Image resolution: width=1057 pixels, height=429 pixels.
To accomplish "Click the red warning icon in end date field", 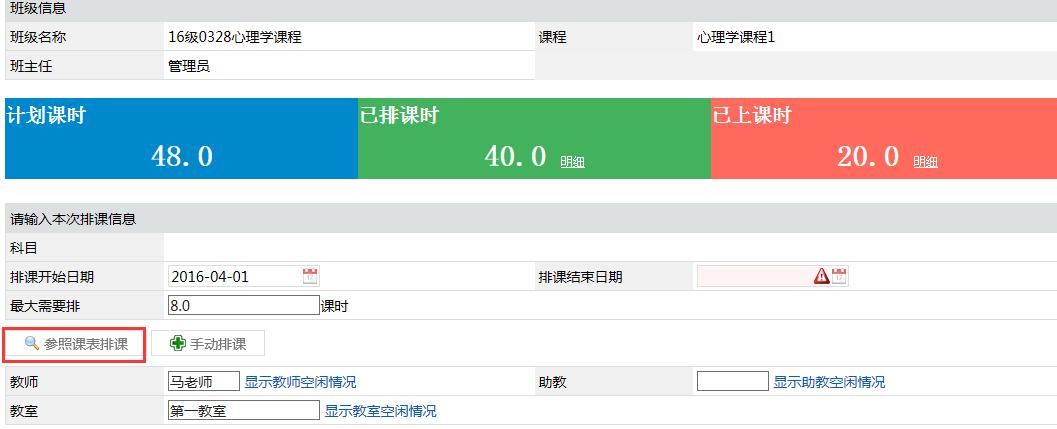I will click(x=821, y=277).
